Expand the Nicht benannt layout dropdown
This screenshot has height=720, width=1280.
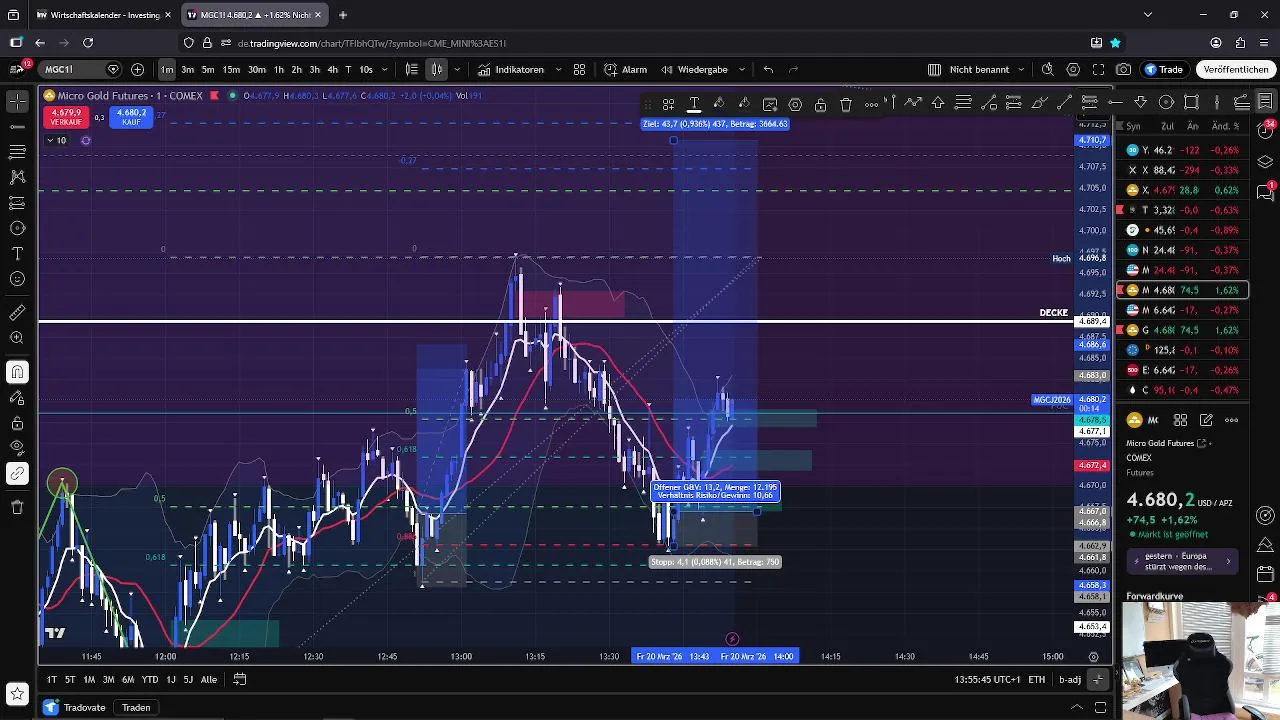point(1021,69)
